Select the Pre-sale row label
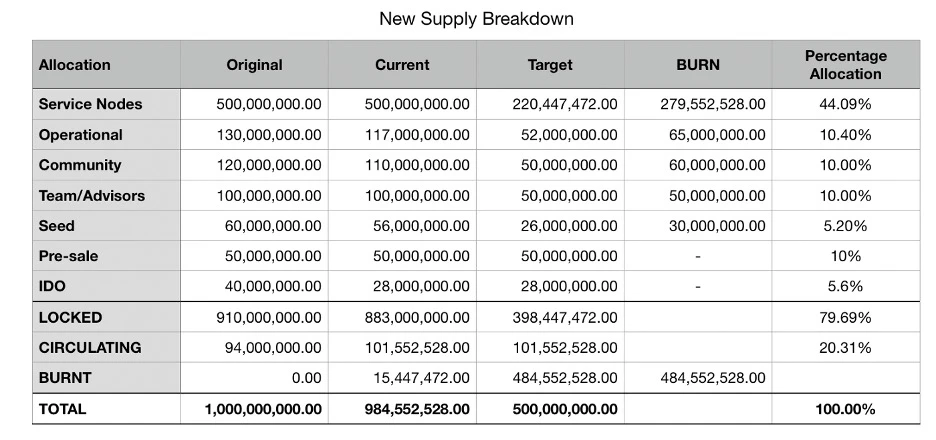Viewport: 936px width, 440px height. pyautogui.click(x=68, y=256)
